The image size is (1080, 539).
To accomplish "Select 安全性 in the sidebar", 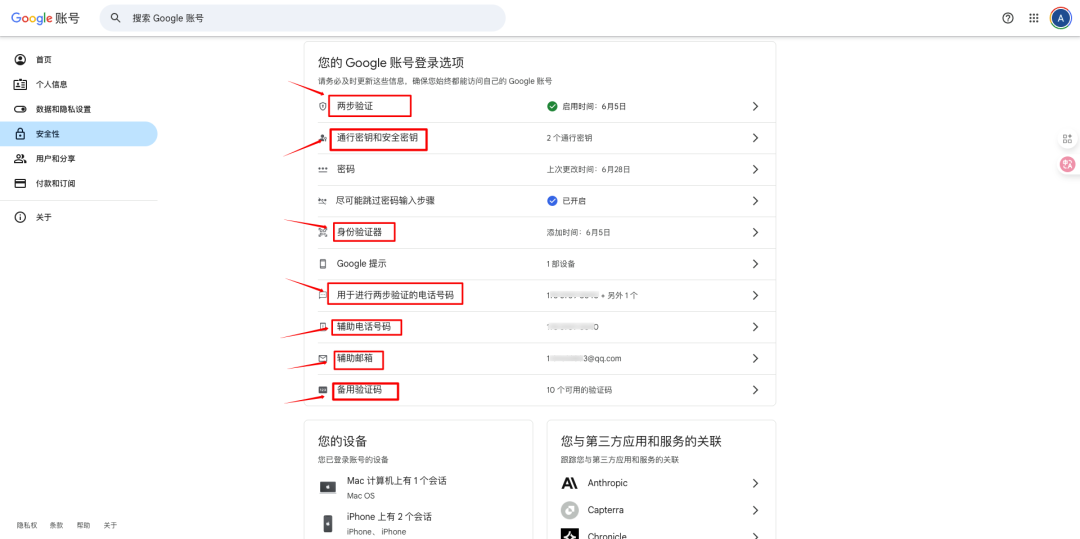I will 79,134.
